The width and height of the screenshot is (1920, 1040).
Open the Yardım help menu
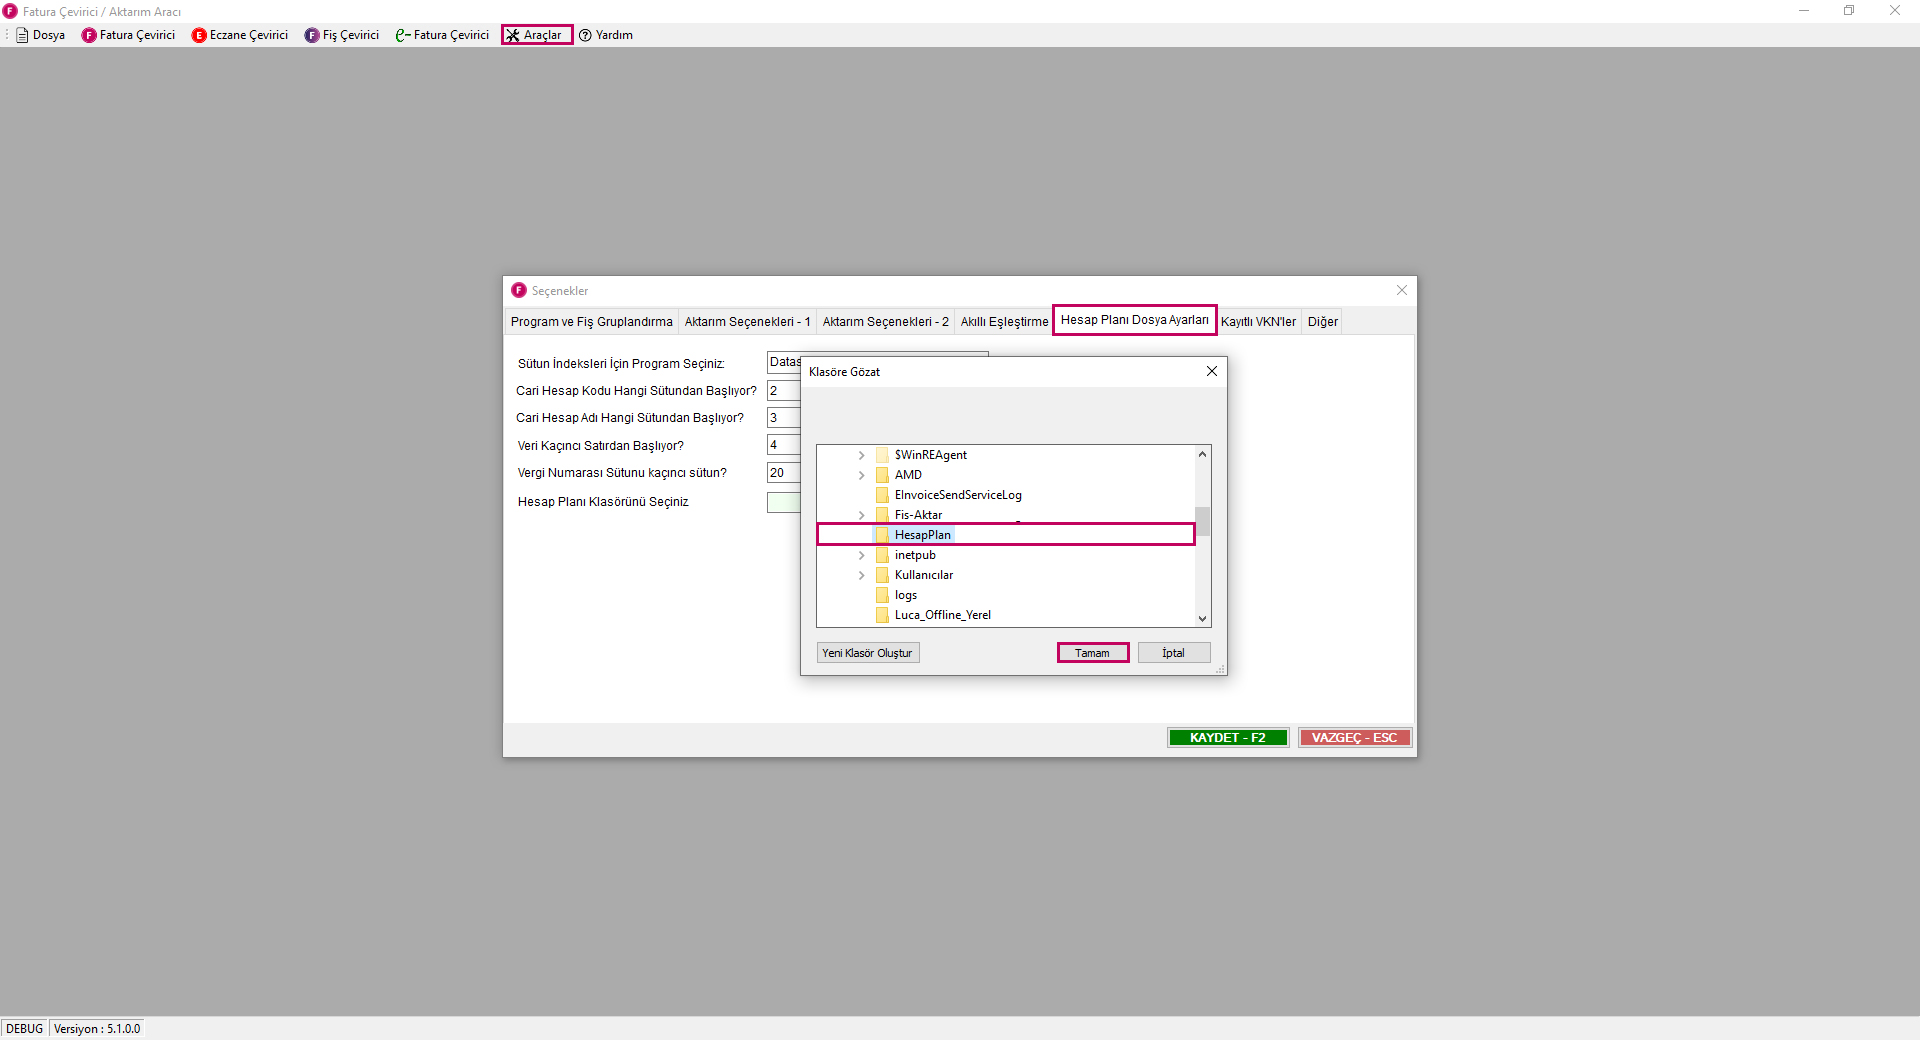point(606,35)
